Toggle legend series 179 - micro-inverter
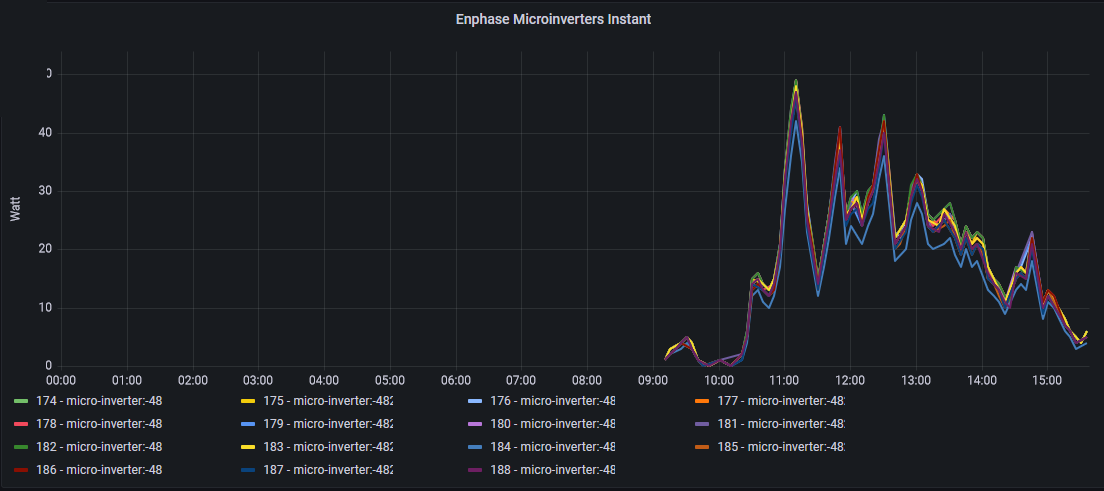Screen dimensions: 1104x491 327,424
